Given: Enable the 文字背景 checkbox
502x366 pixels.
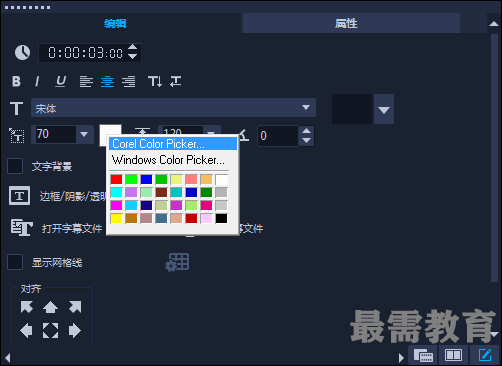Looking at the screenshot, I should point(15,166).
